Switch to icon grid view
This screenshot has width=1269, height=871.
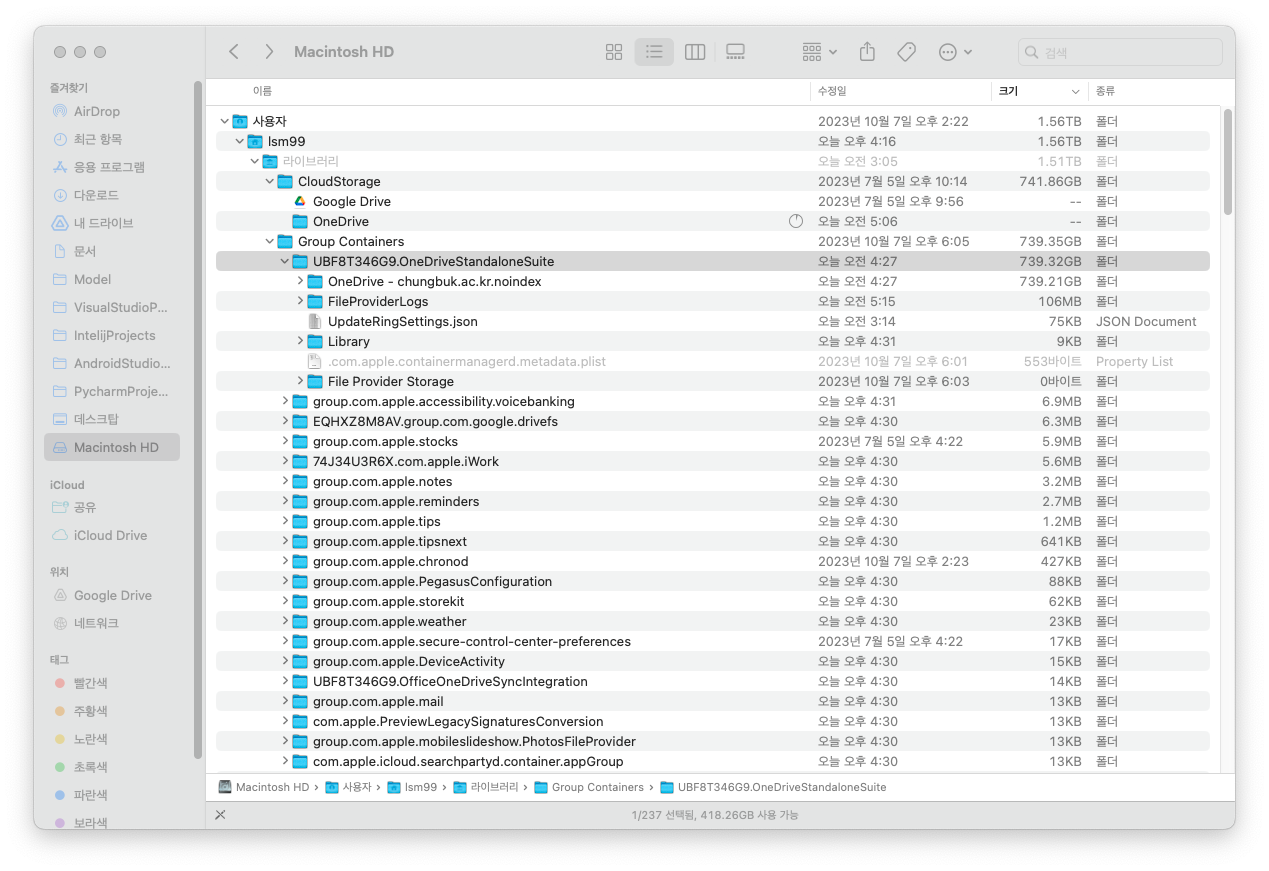coord(614,52)
